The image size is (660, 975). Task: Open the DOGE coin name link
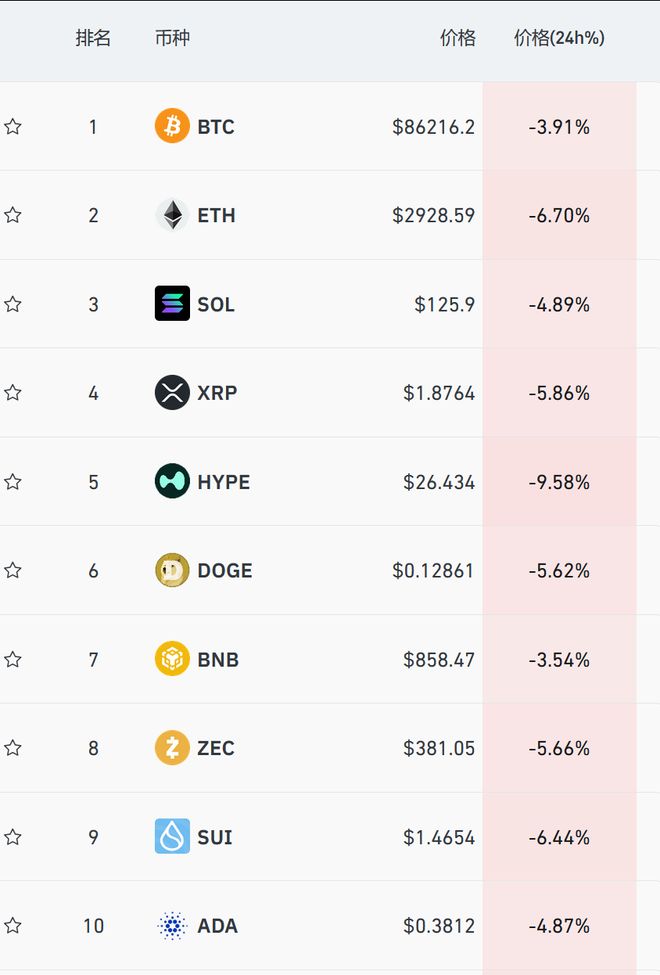(225, 571)
